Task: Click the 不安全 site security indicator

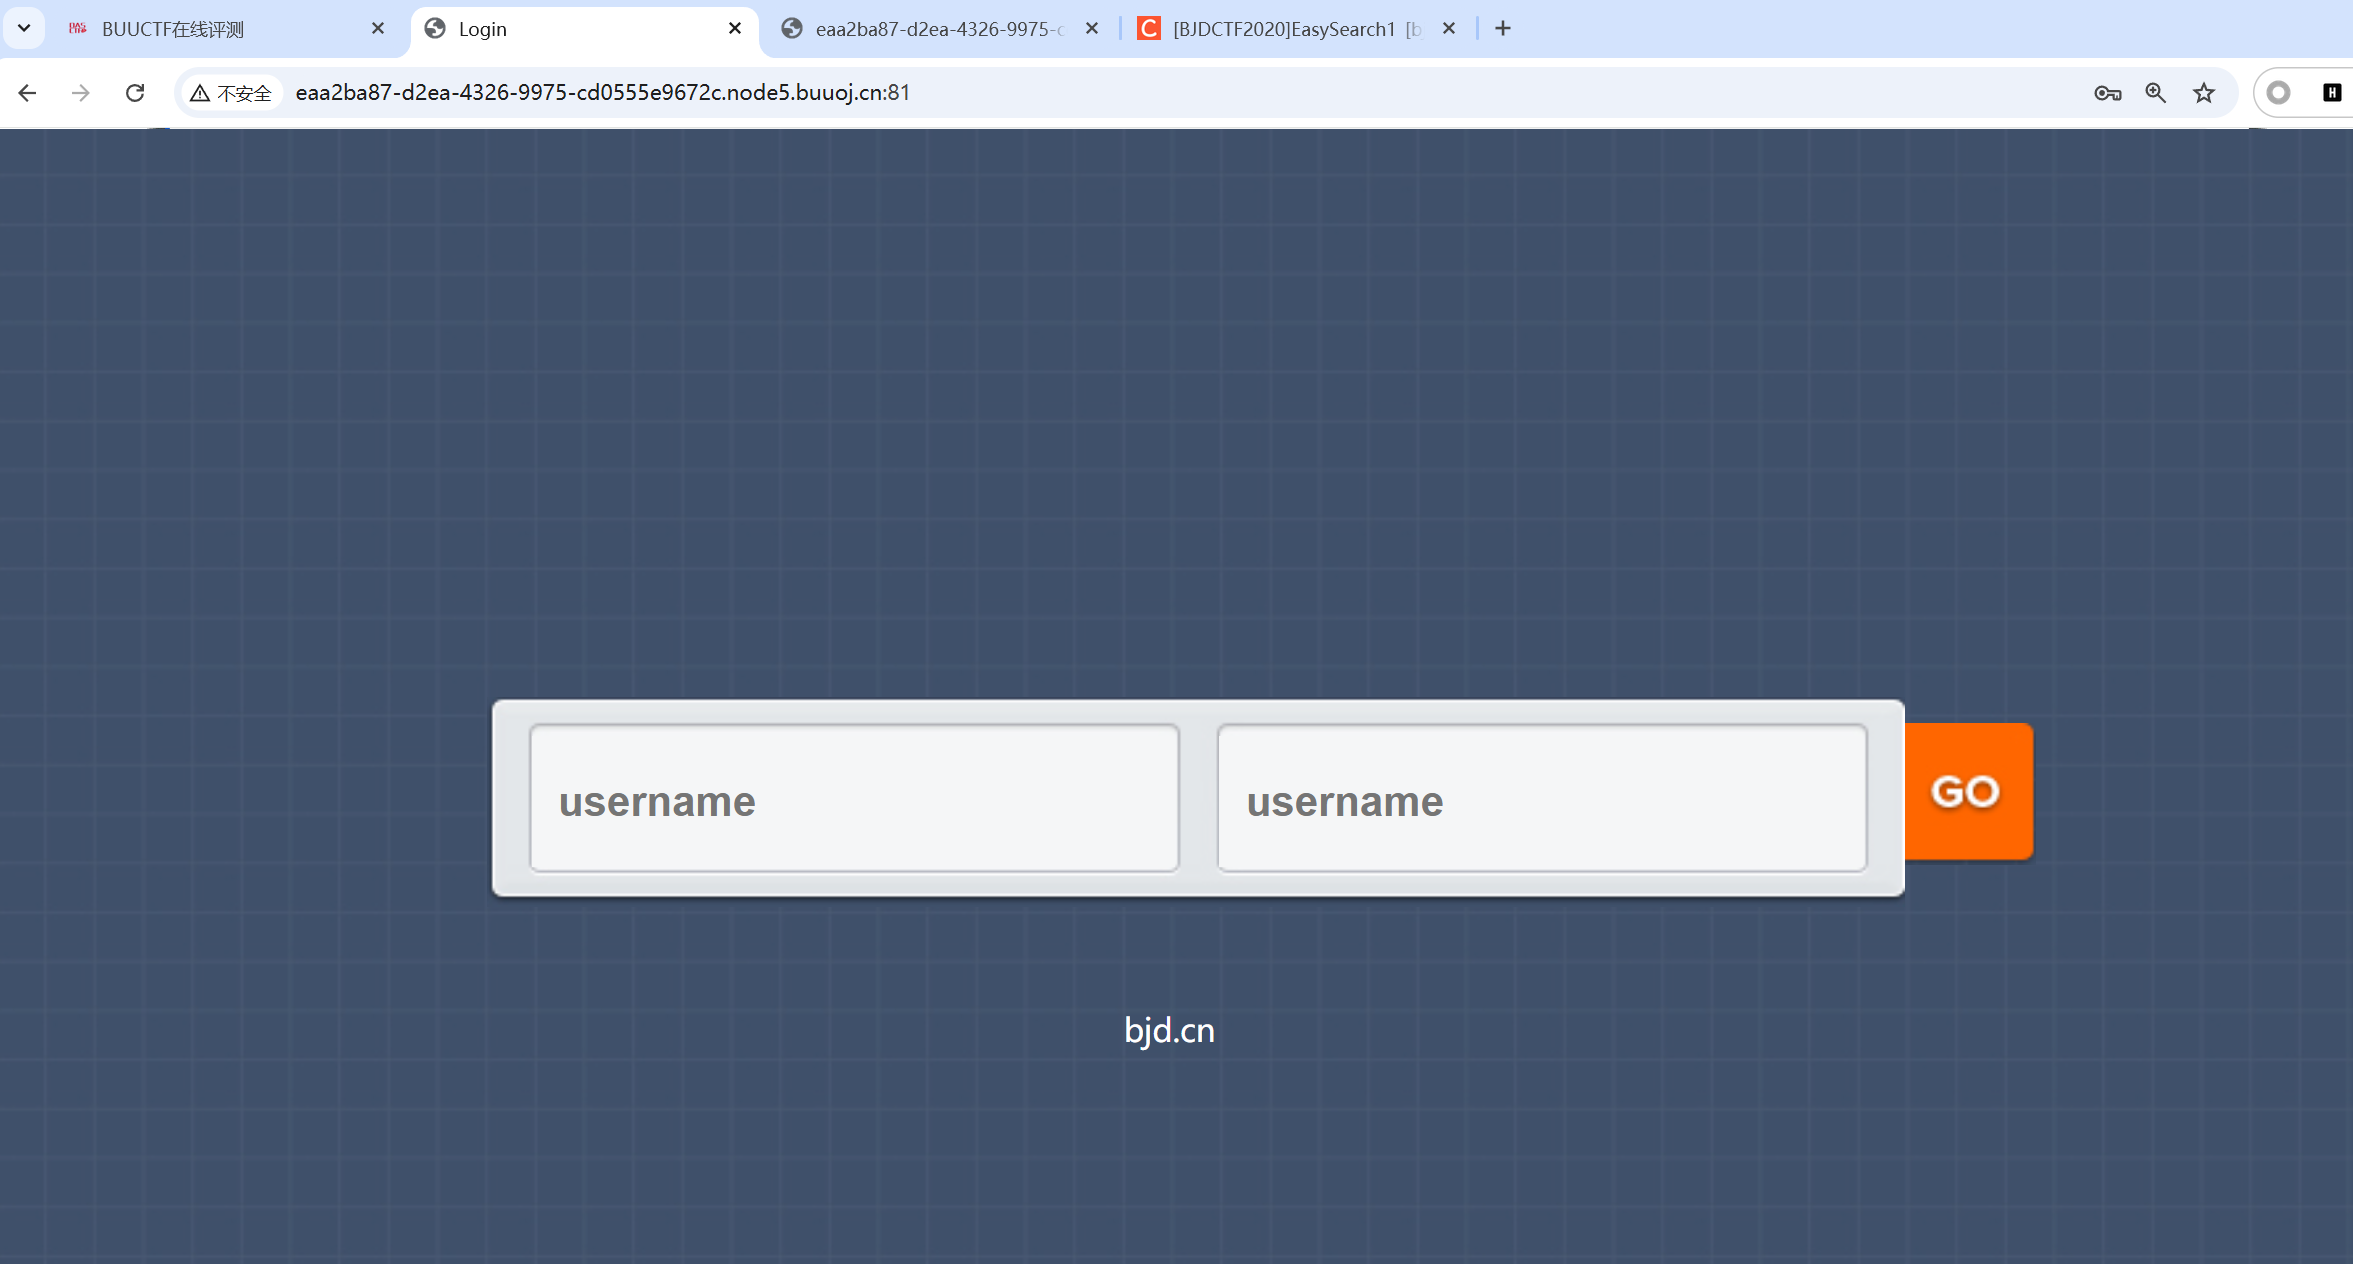Action: (232, 93)
